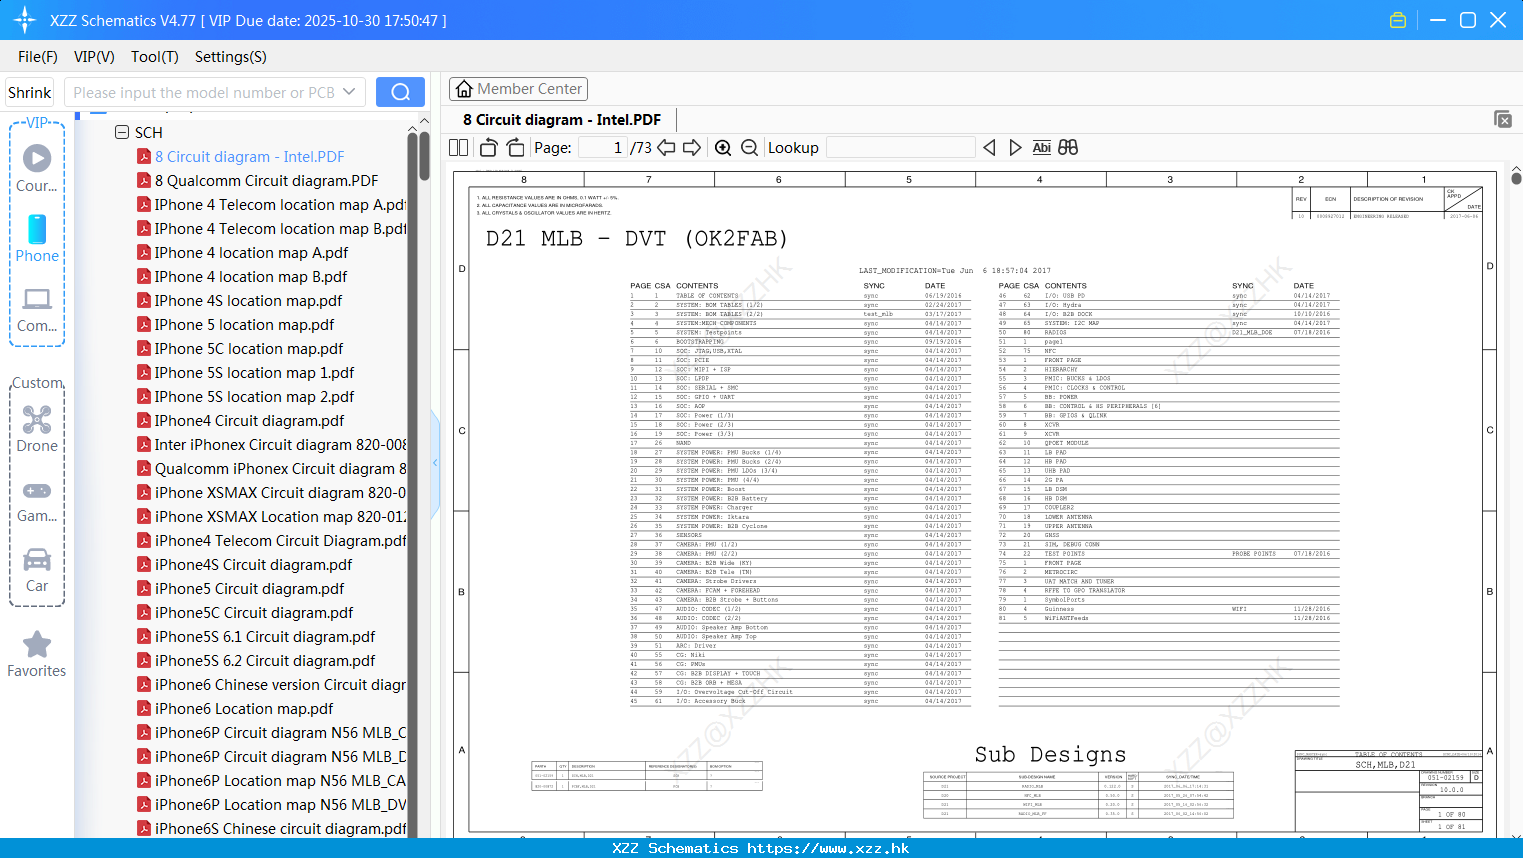Open the Tool(T) menu
This screenshot has height=858, width=1523.
pos(155,57)
